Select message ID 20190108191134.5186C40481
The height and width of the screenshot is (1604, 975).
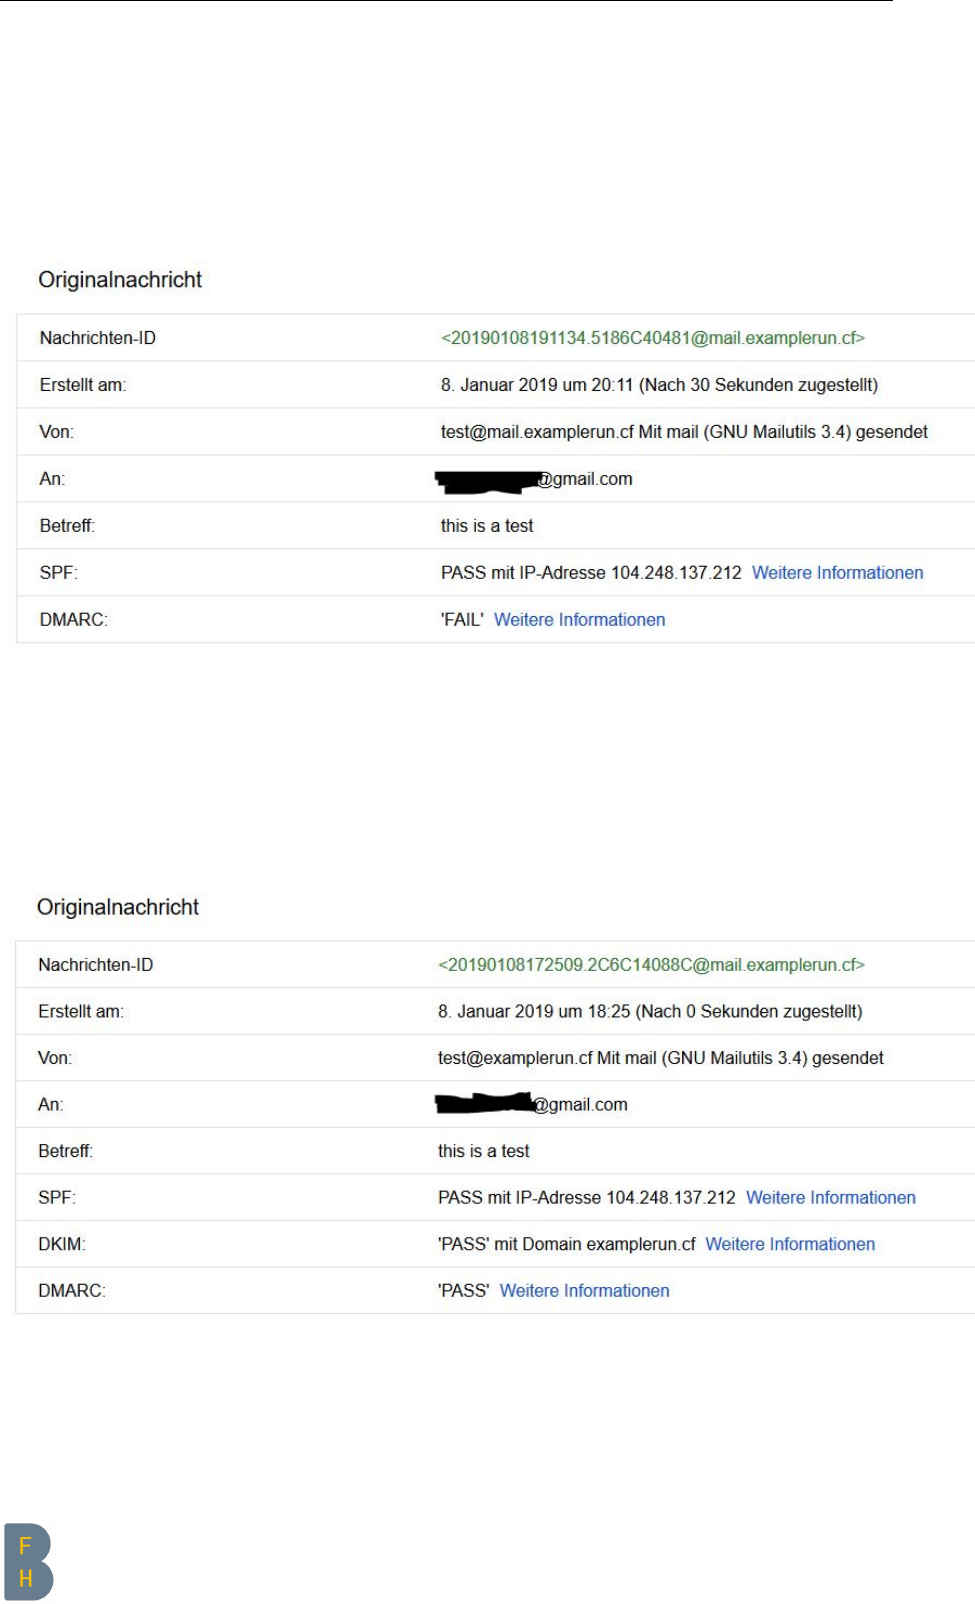coord(653,338)
